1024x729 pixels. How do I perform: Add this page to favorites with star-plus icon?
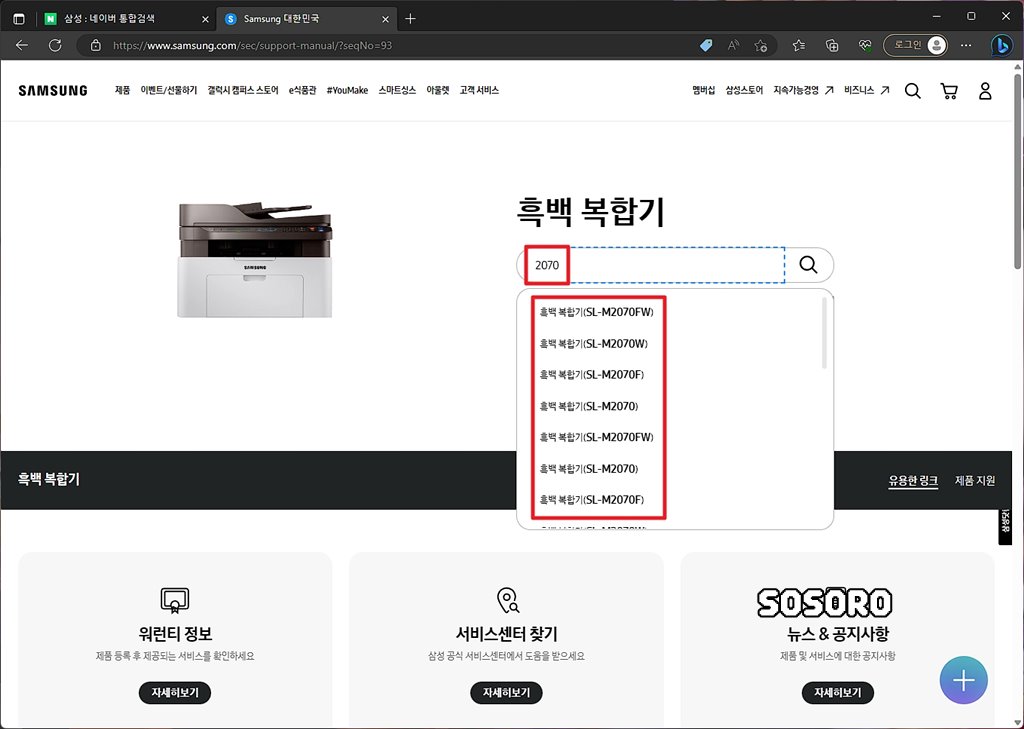point(761,46)
